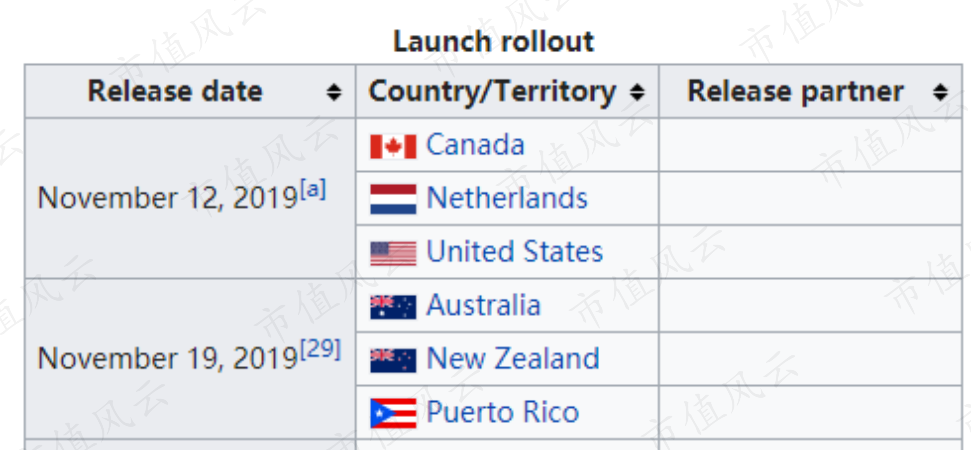Sort by Country/Territory sort arrows
The width and height of the screenshot is (971, 450).
pyautogui.click(x=637, y=92)
